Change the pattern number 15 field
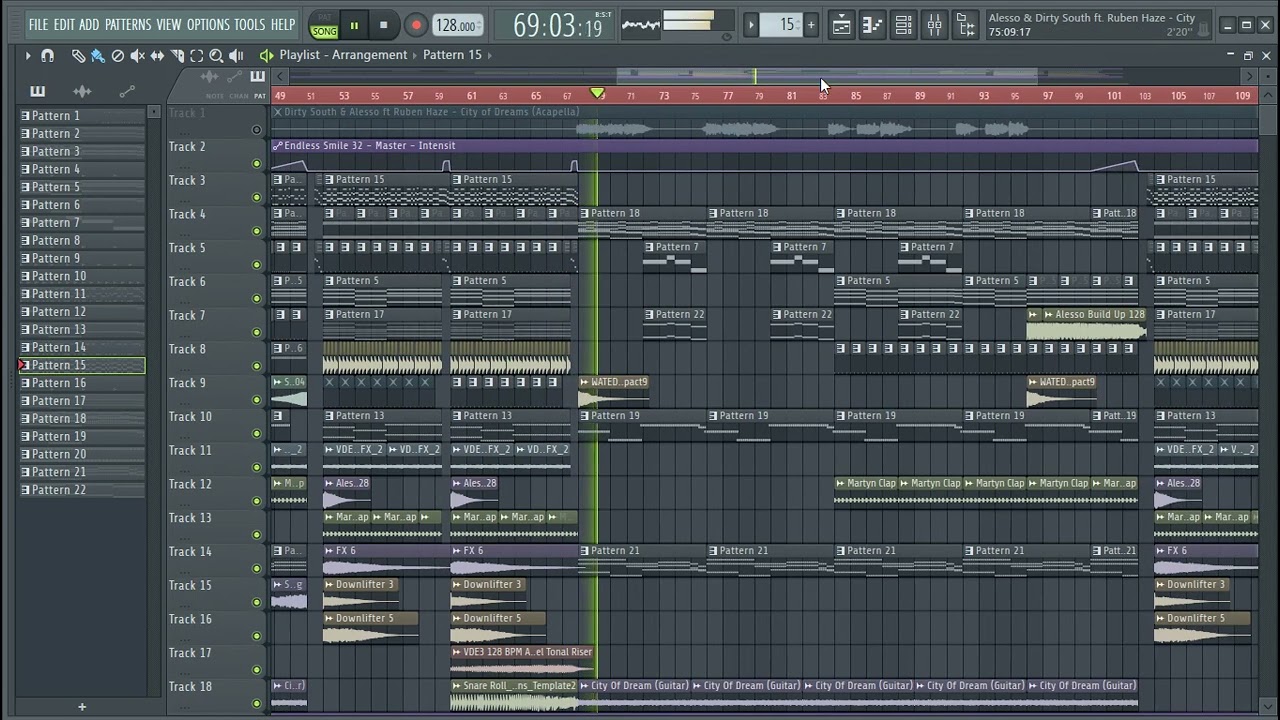1280x720 pixels. click(x=782, y=25)
